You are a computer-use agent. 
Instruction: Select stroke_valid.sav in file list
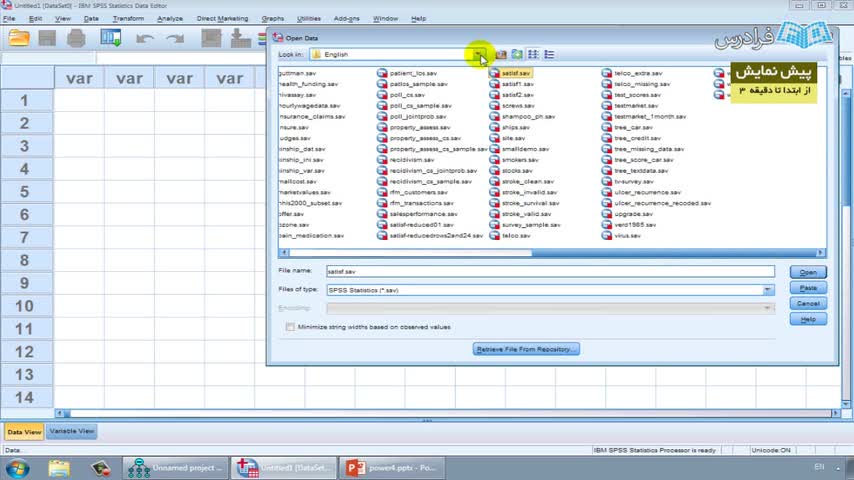point(526,214)
